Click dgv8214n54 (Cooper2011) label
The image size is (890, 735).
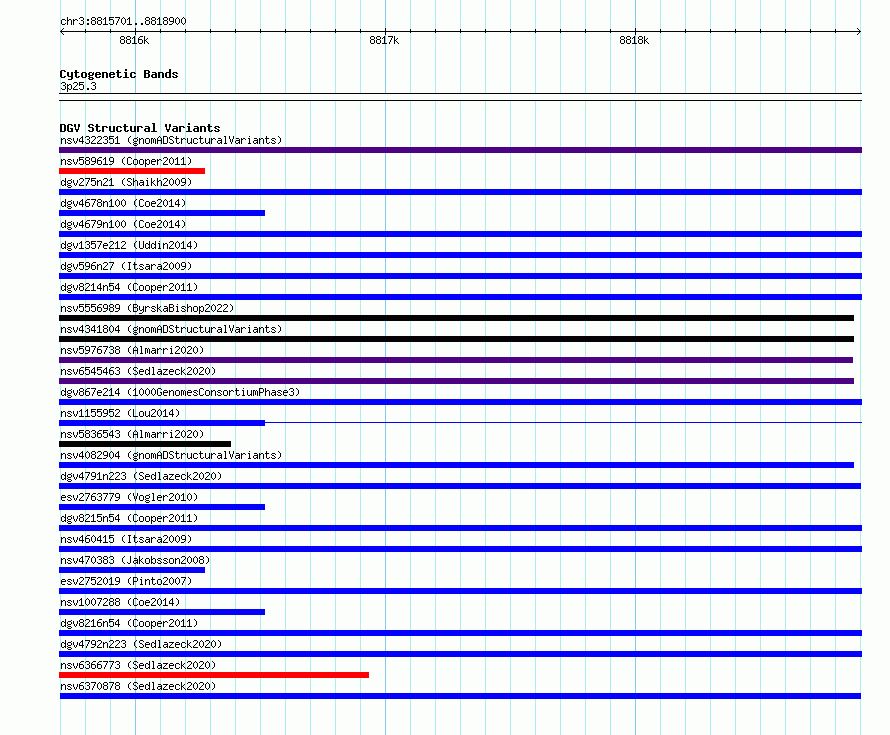129,287
